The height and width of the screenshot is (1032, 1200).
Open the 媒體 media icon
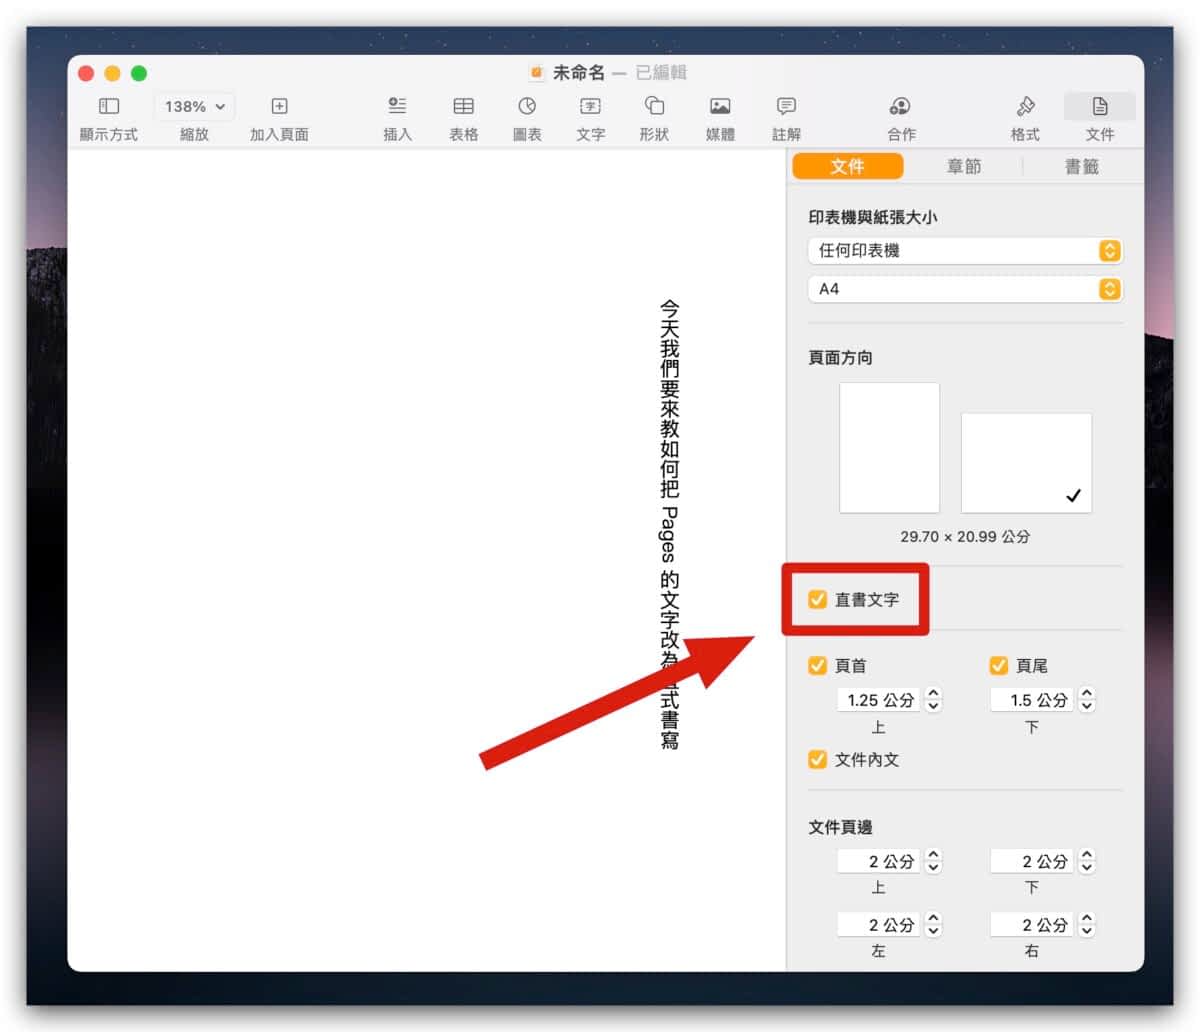[x=720, y=106]
